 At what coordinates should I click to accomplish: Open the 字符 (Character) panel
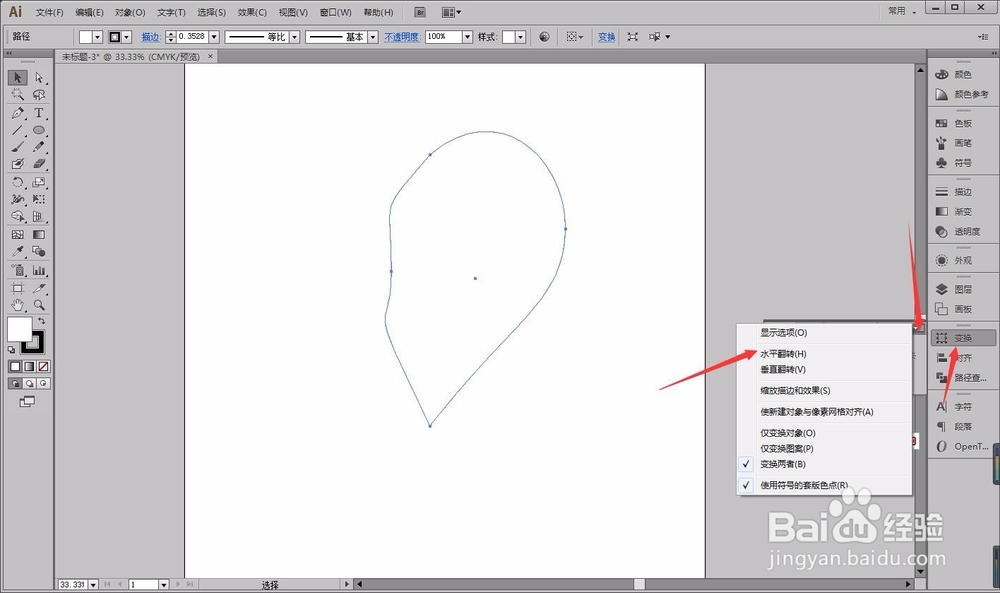pos(962,407)
